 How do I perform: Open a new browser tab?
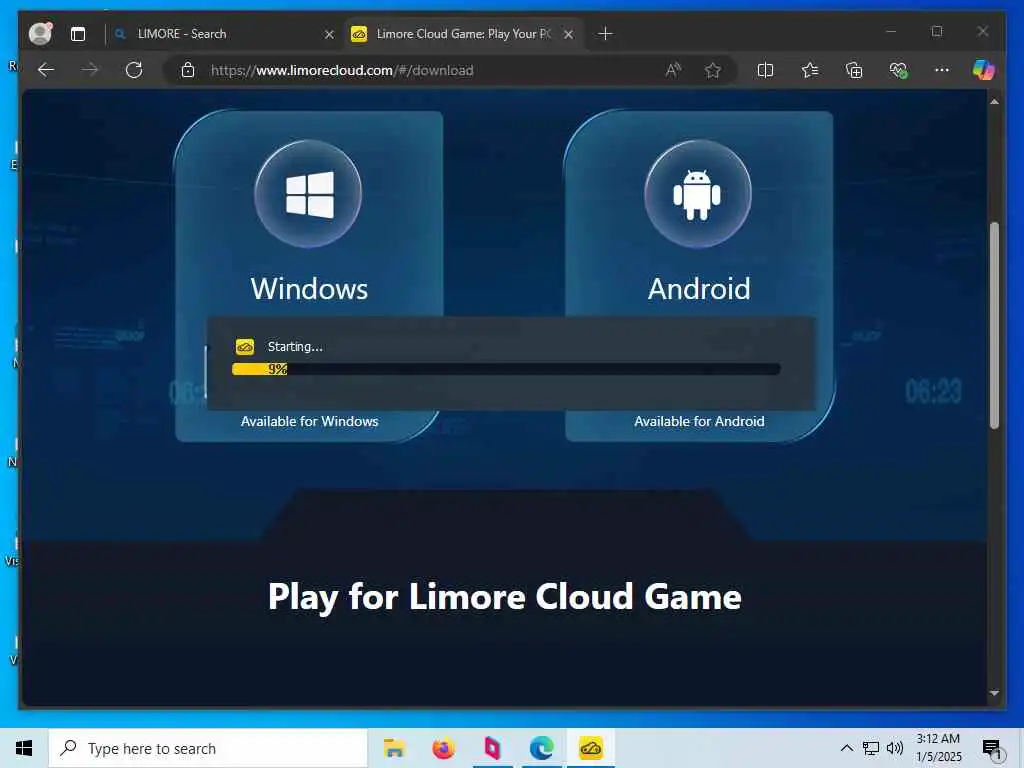tap(605, 34)
